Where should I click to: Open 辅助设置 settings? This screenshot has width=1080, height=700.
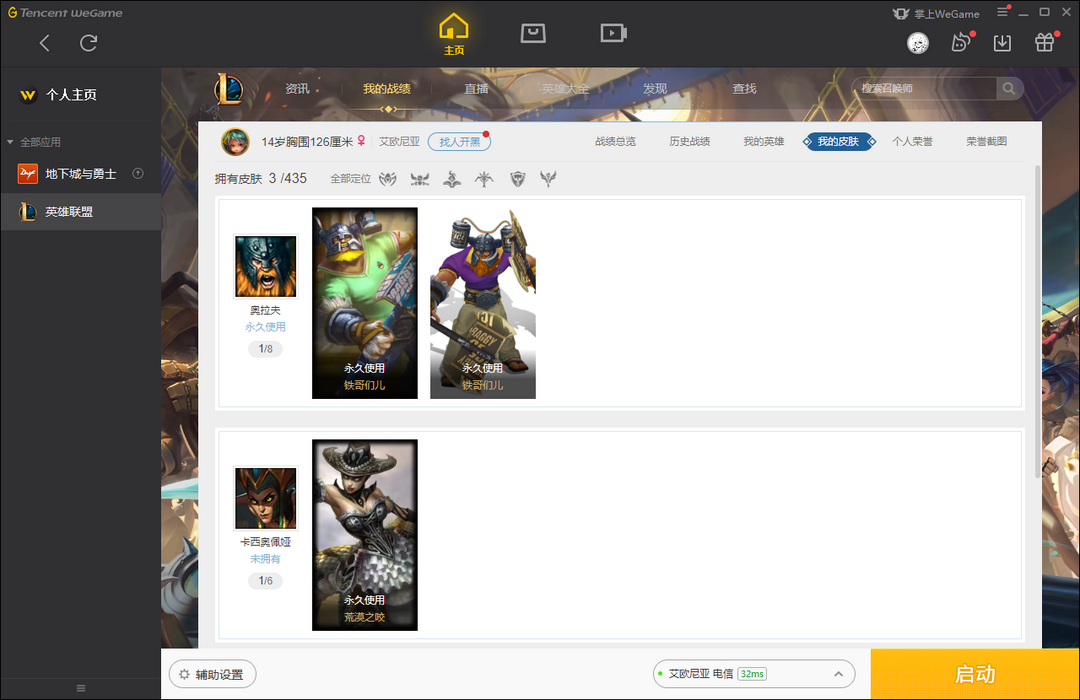coord(212,674)
